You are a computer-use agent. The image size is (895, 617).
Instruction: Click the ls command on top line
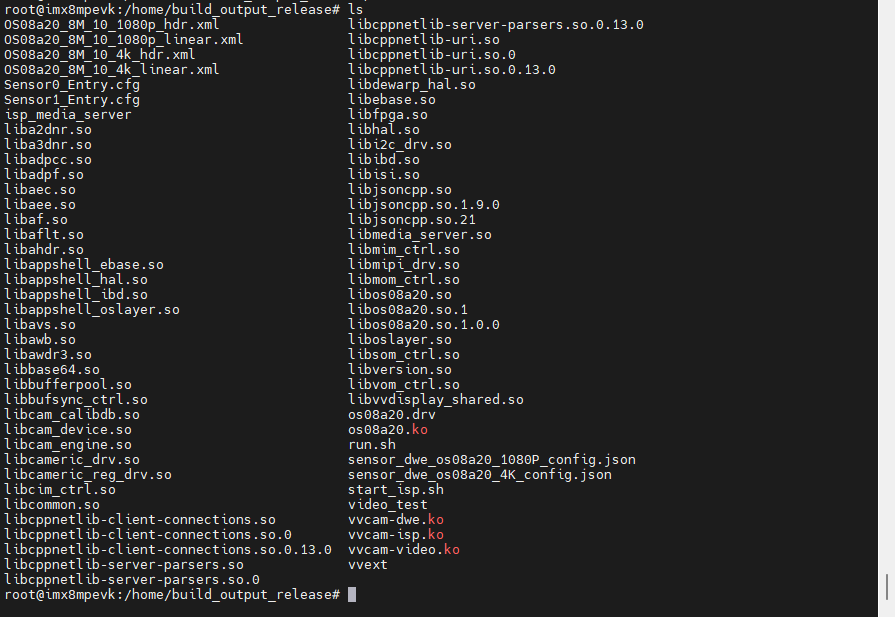pyautogui.click(x=356, y=10)
